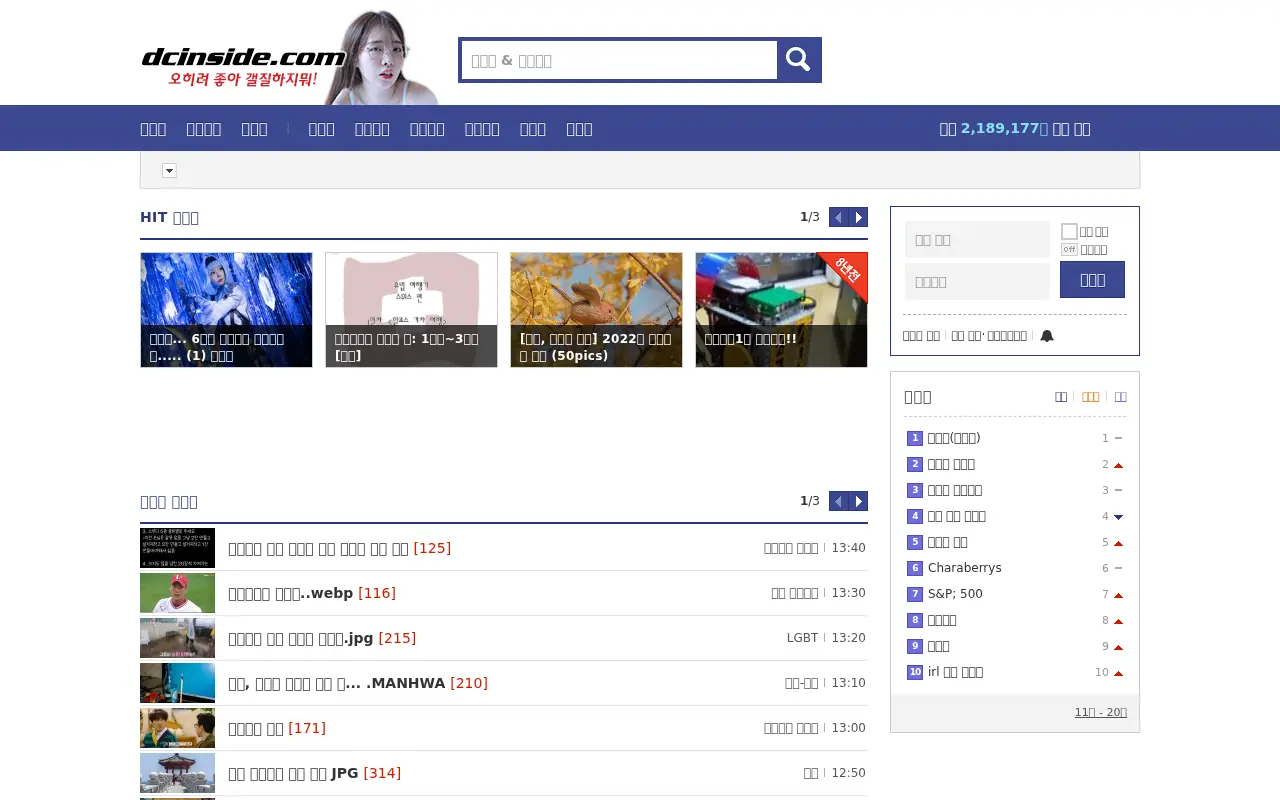The height and width of the screenshot is (800, 1280).
Task: Click next arrow above the 13:40 post list
Action: [x=858, y=501]
